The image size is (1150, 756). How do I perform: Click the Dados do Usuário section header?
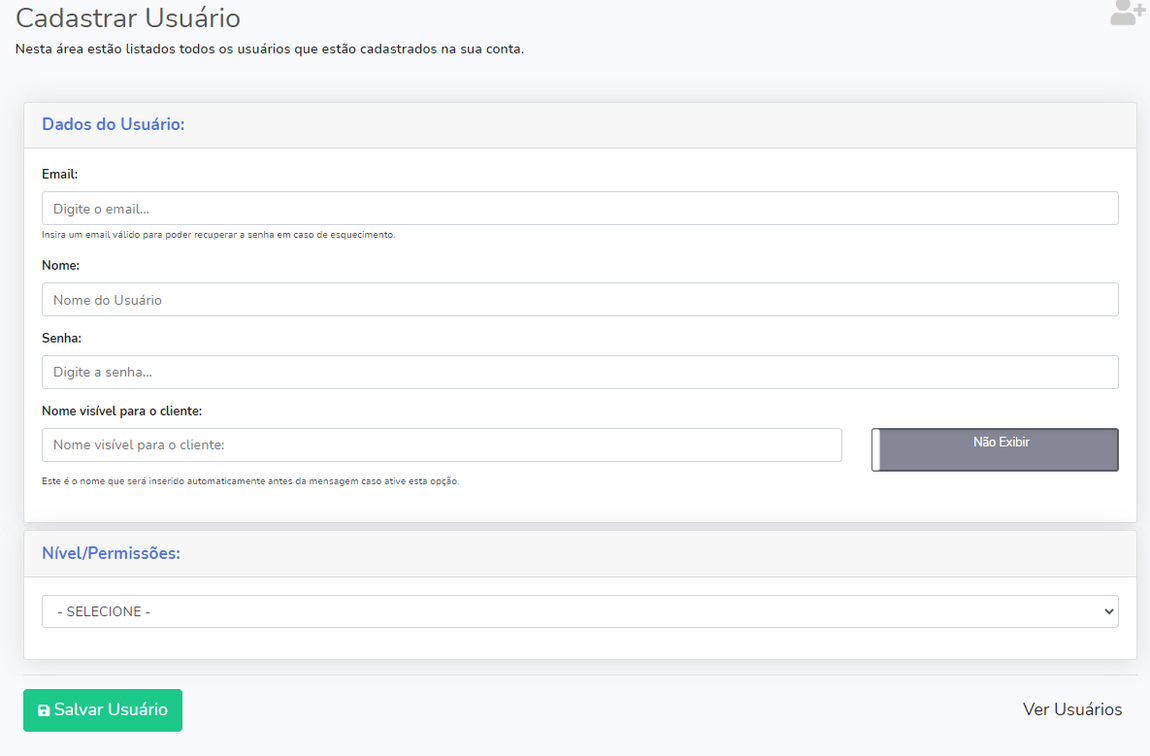point(113,125)
